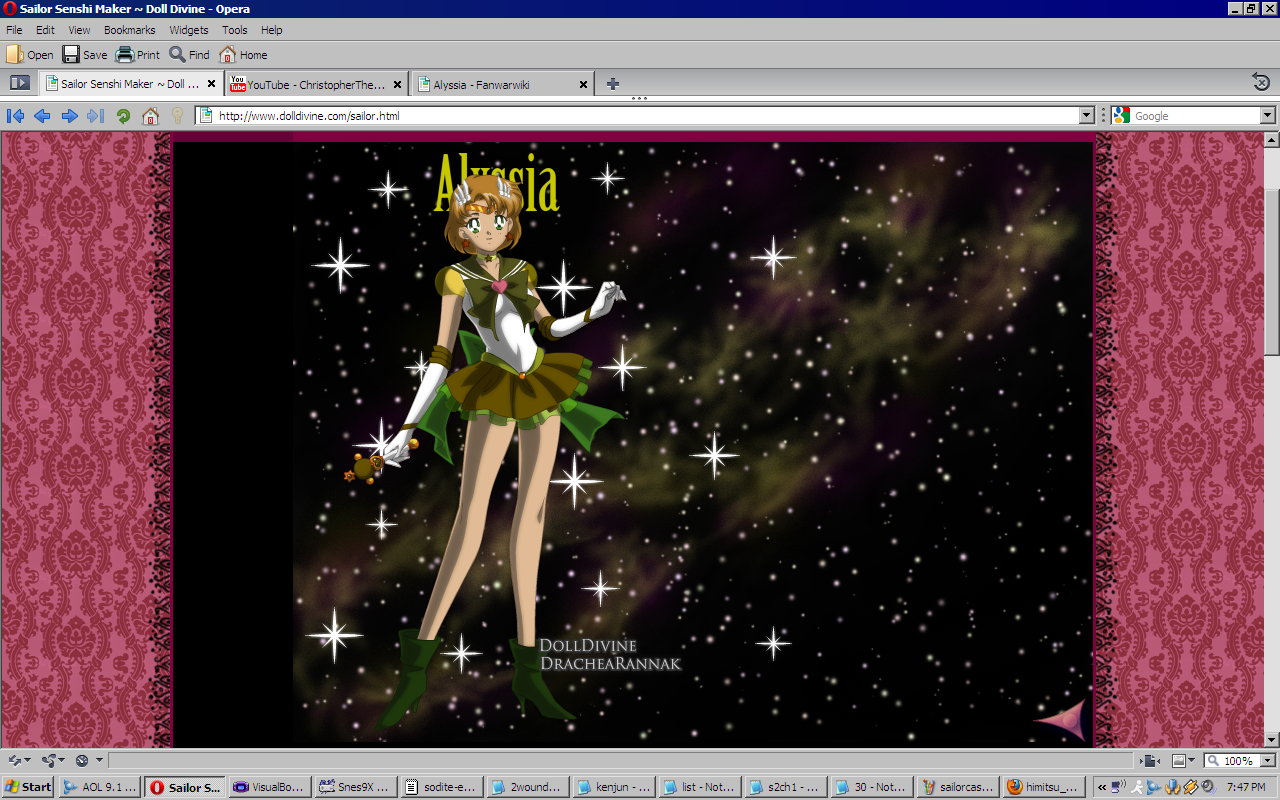Reload the page with the green refresh icon

[x=123, y=116]
